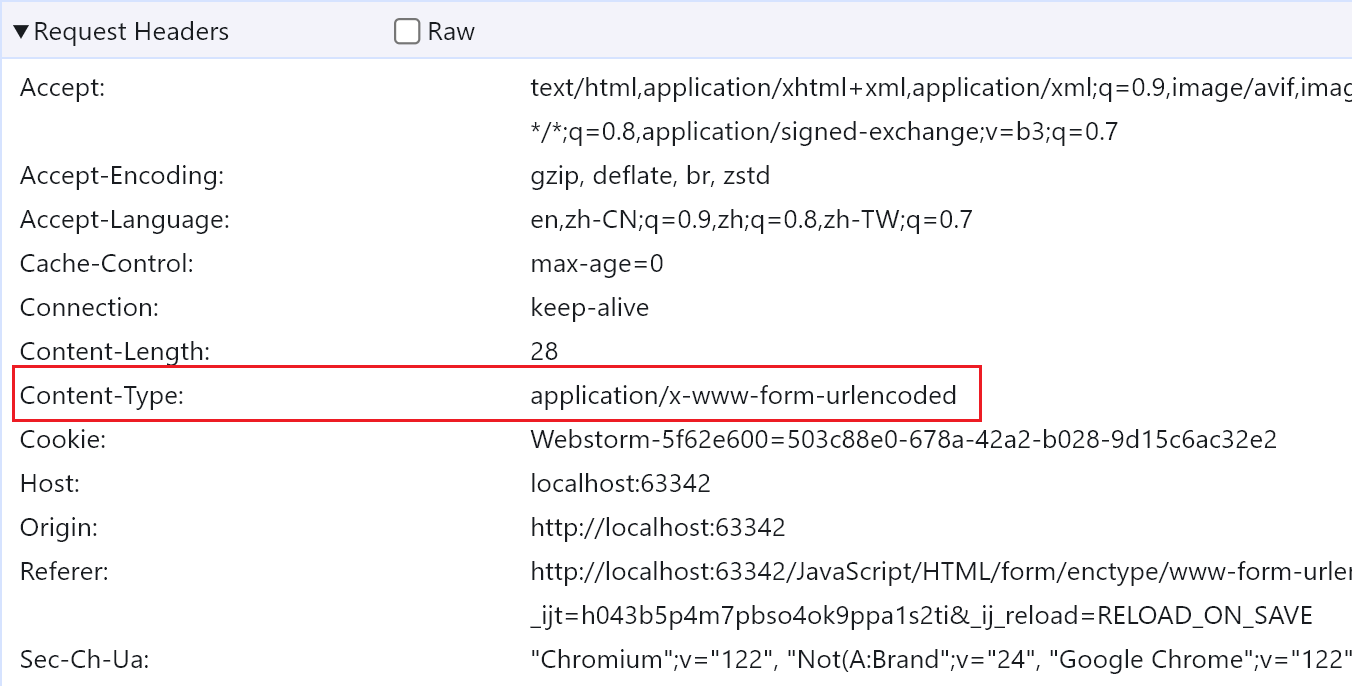Click the application/x-www-form-urlencoded value
1352x686 pixels.
(743, 396)
